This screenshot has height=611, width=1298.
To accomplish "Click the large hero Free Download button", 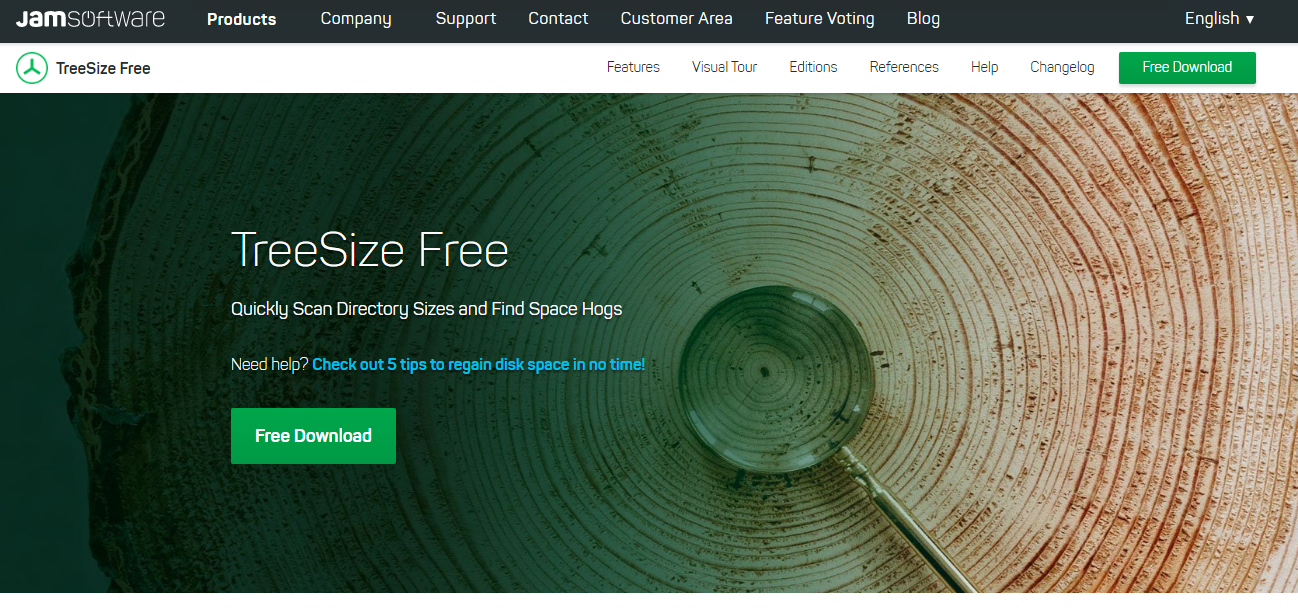I will 313,436.
